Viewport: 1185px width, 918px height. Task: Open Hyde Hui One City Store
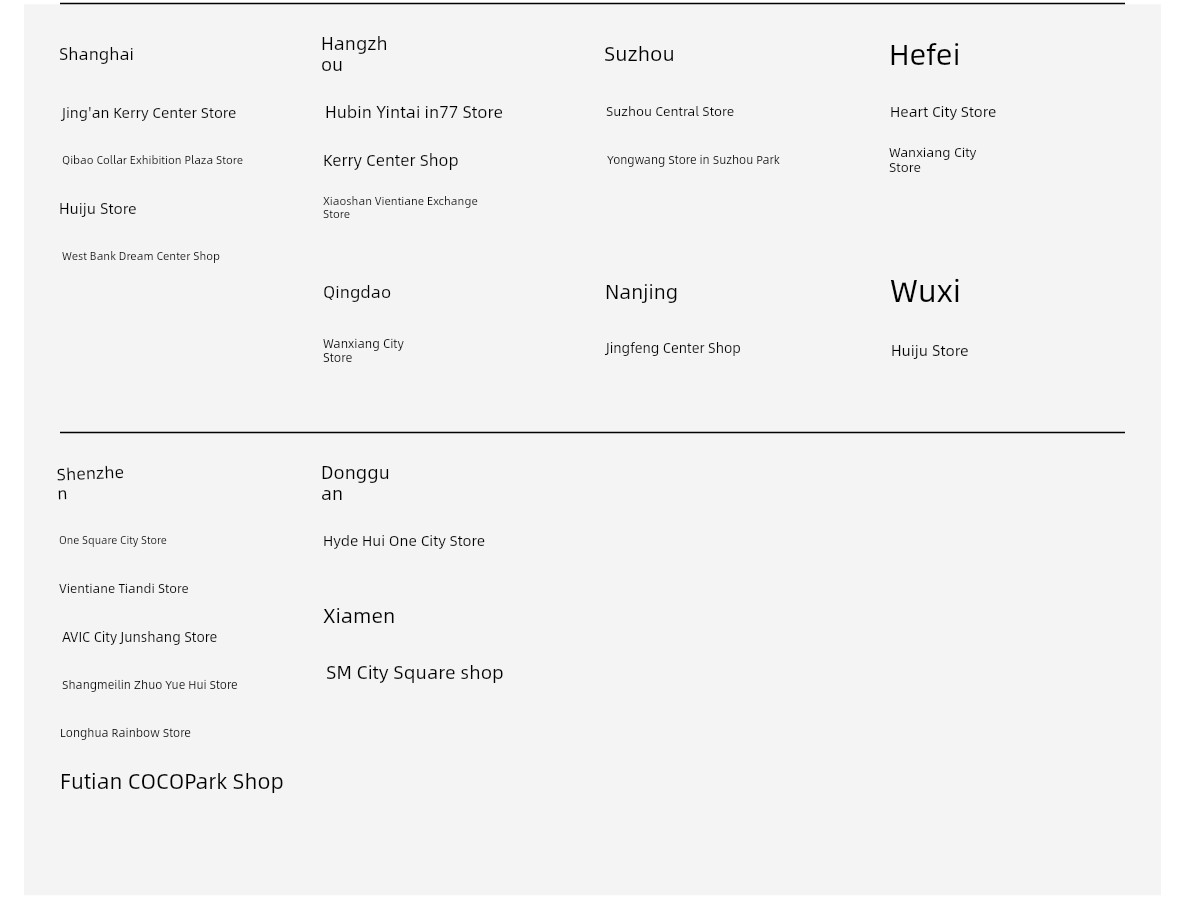404,541
